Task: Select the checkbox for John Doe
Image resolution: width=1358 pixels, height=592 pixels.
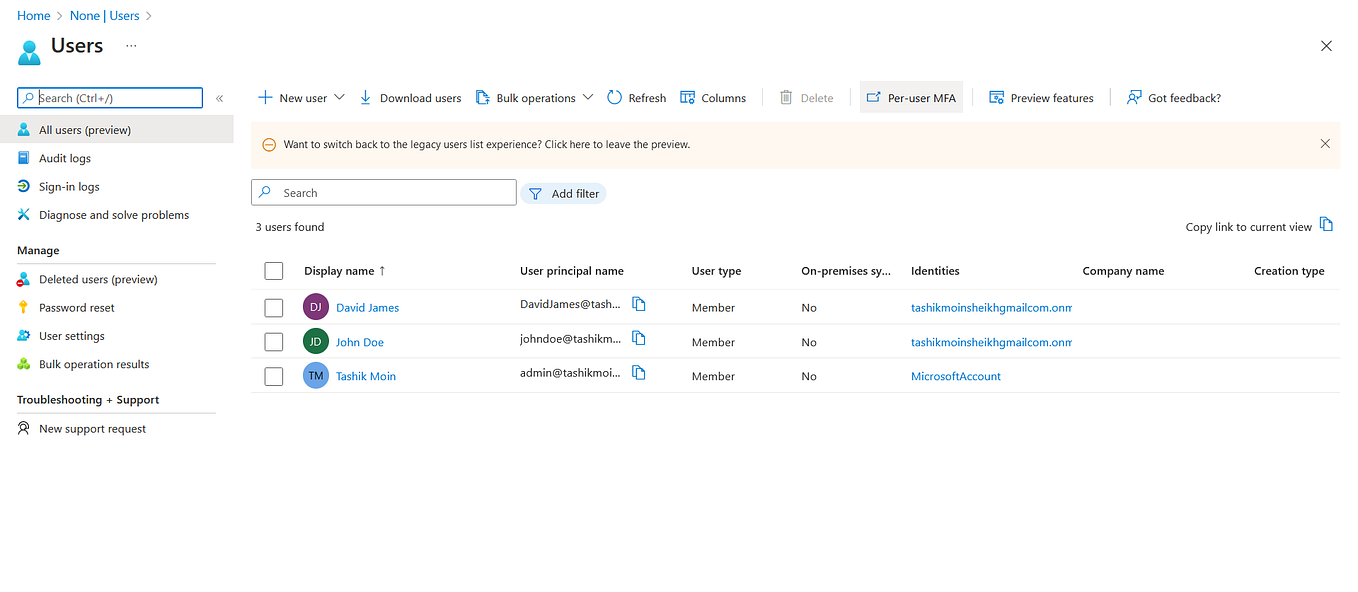Action: [x=273, y=341]
